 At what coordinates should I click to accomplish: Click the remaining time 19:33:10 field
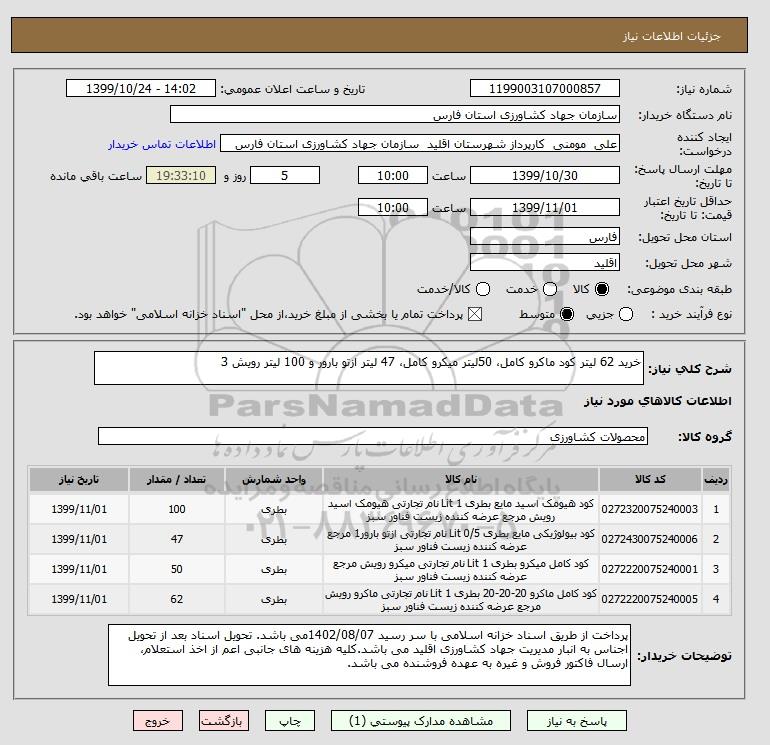(181, 175)
